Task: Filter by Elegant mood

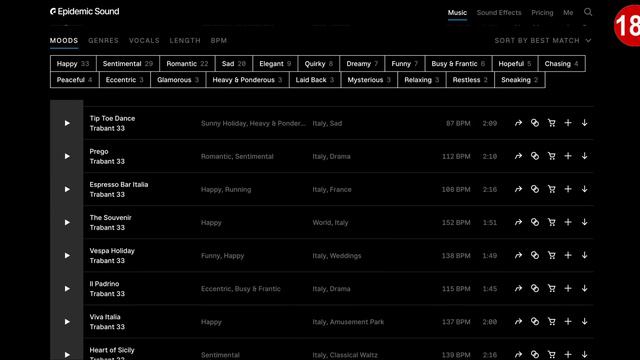Action: (275, 64)
